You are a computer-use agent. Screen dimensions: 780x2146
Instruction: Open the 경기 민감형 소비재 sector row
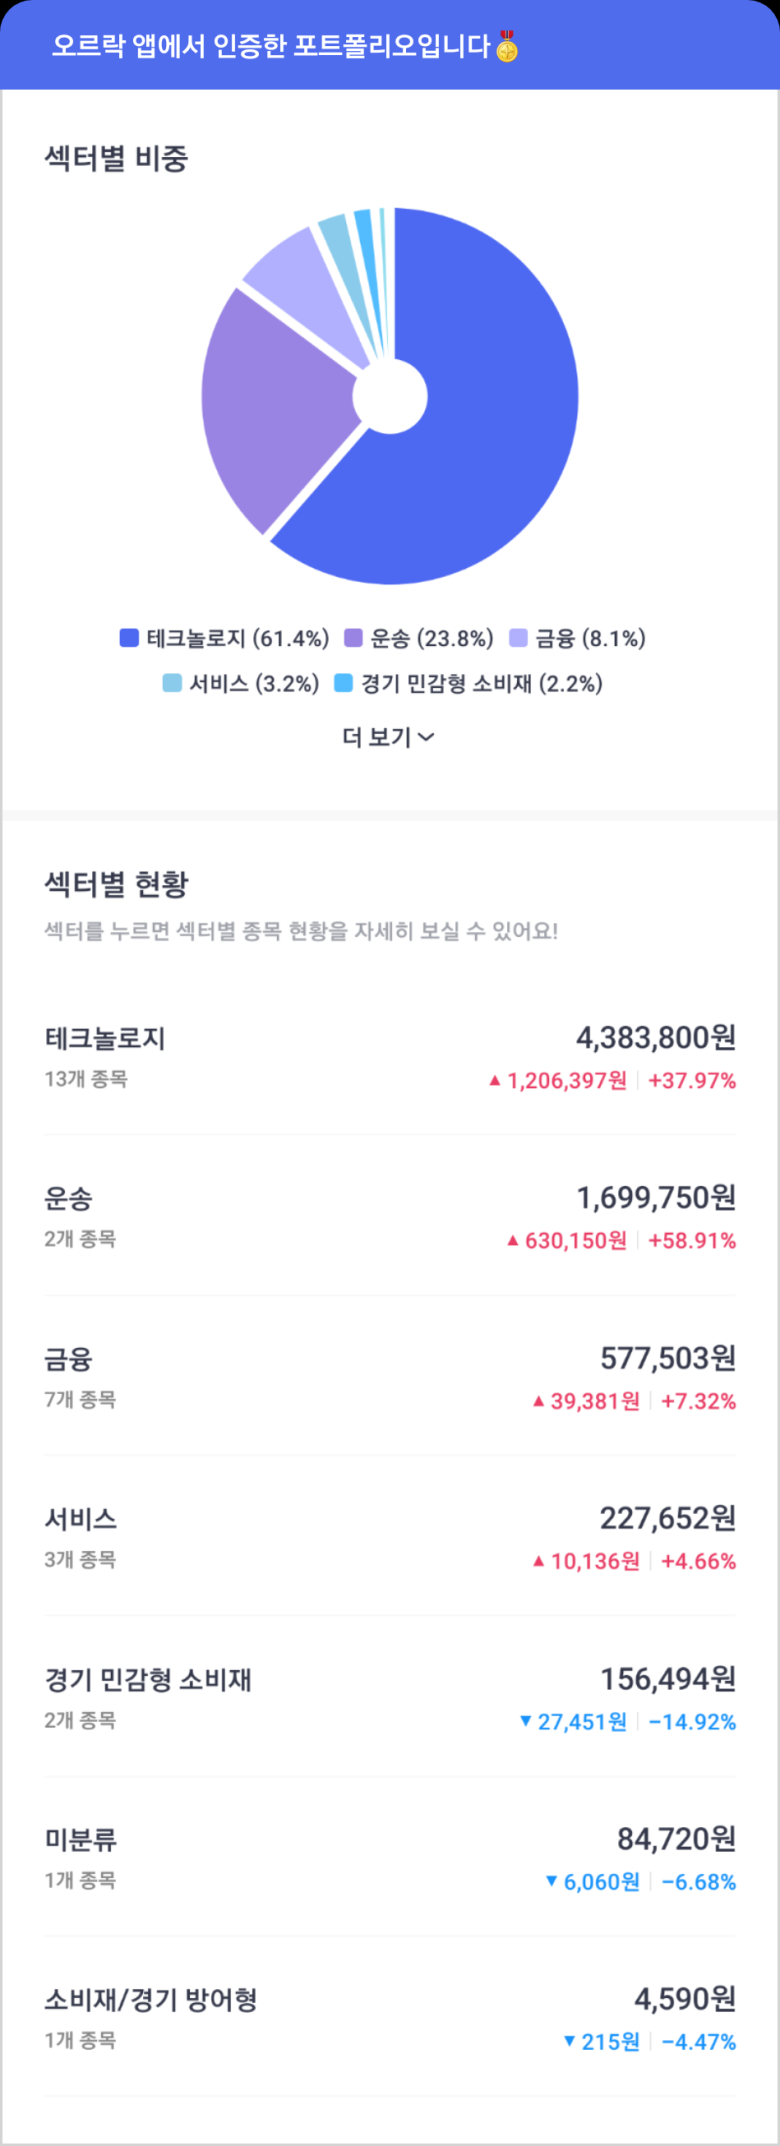click(x=390, y=1697)
